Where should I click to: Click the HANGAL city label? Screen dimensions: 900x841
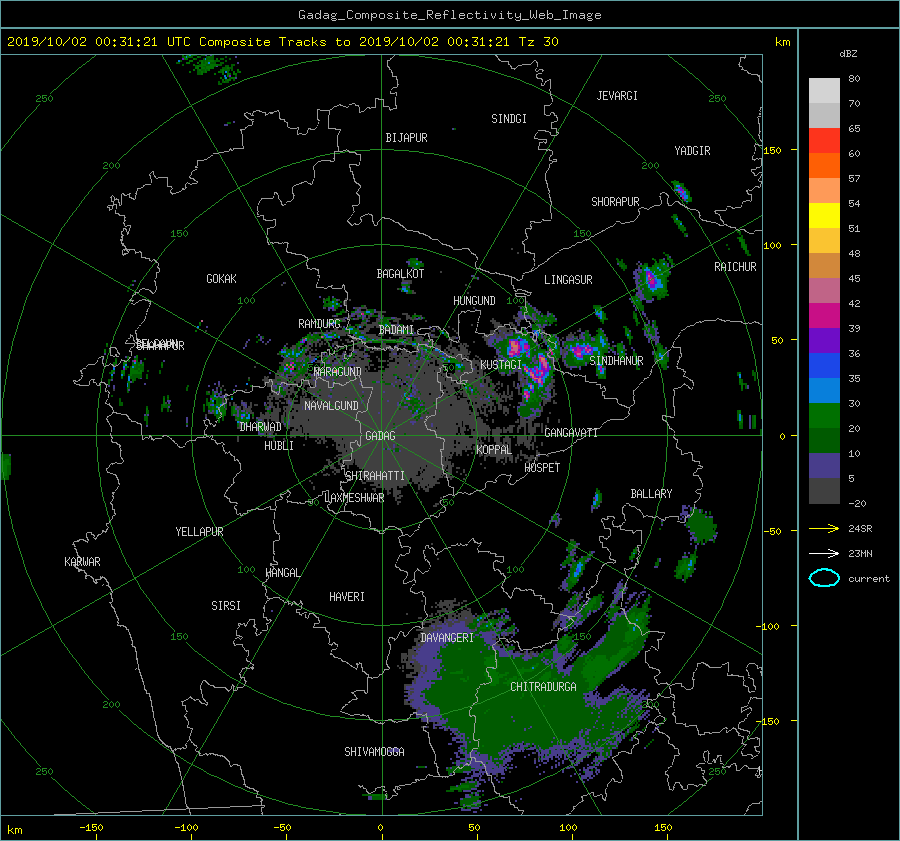click(282, 573)
